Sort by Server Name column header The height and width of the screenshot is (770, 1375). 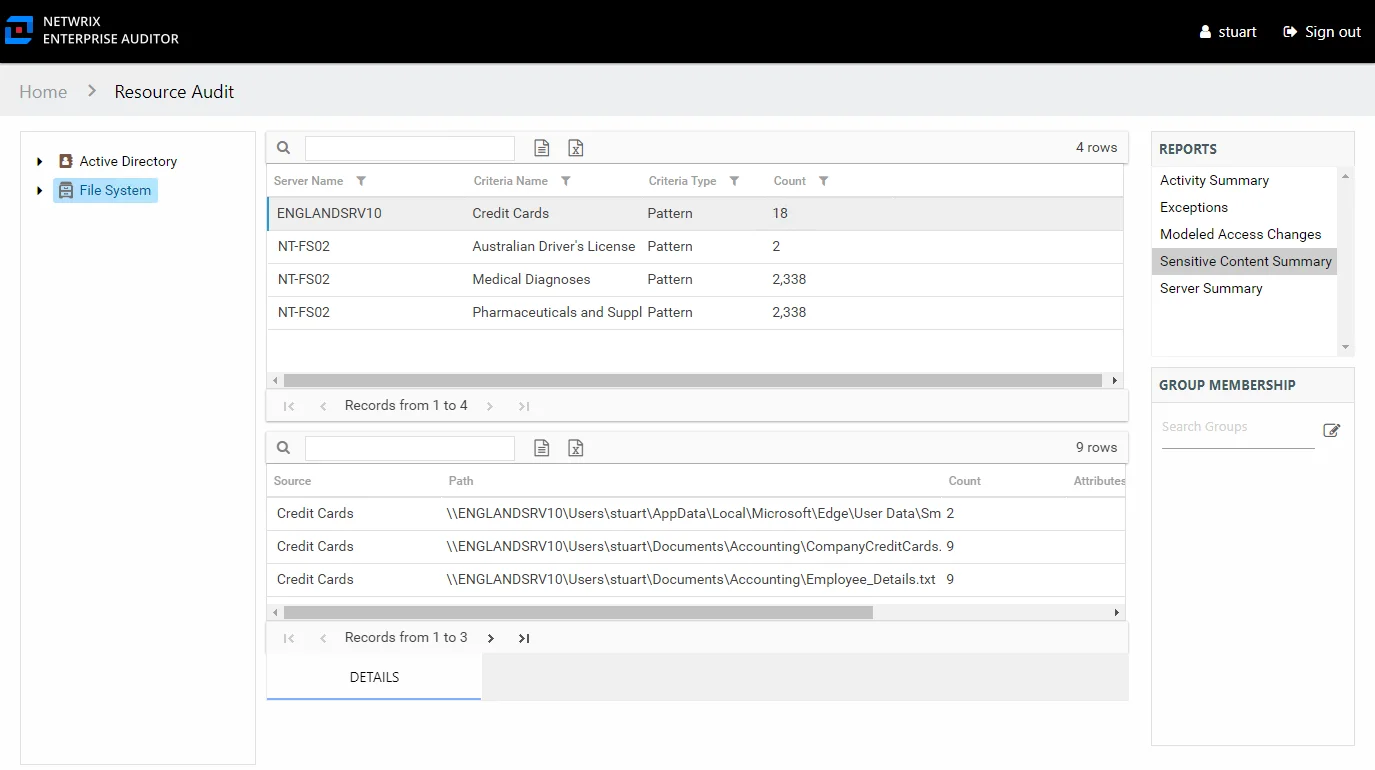(308, 181)
